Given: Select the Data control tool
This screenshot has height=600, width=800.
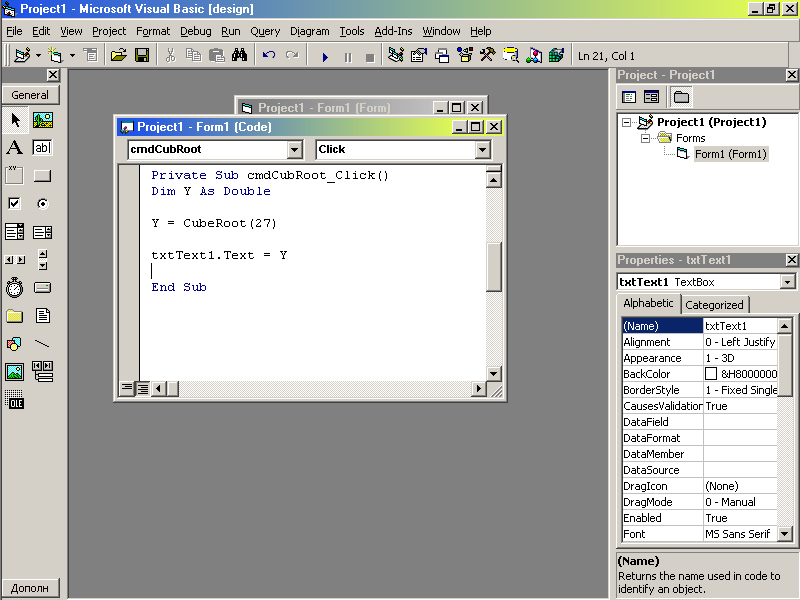Looking at the screenshot, I should point(43,371).
